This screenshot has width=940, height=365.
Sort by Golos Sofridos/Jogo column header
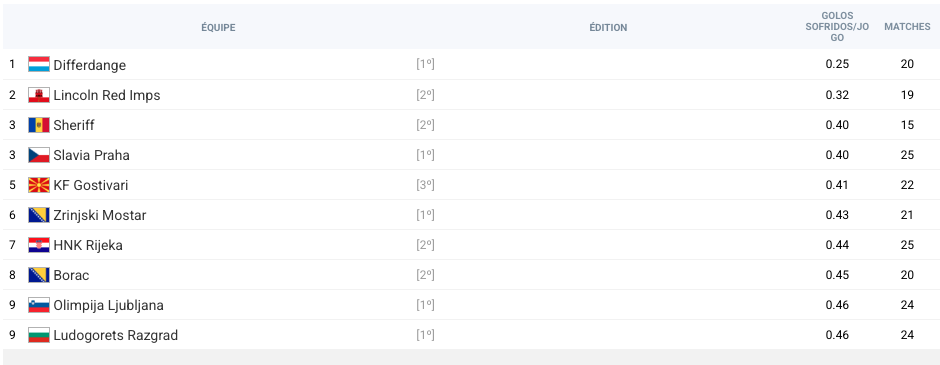tap(837, 27)
